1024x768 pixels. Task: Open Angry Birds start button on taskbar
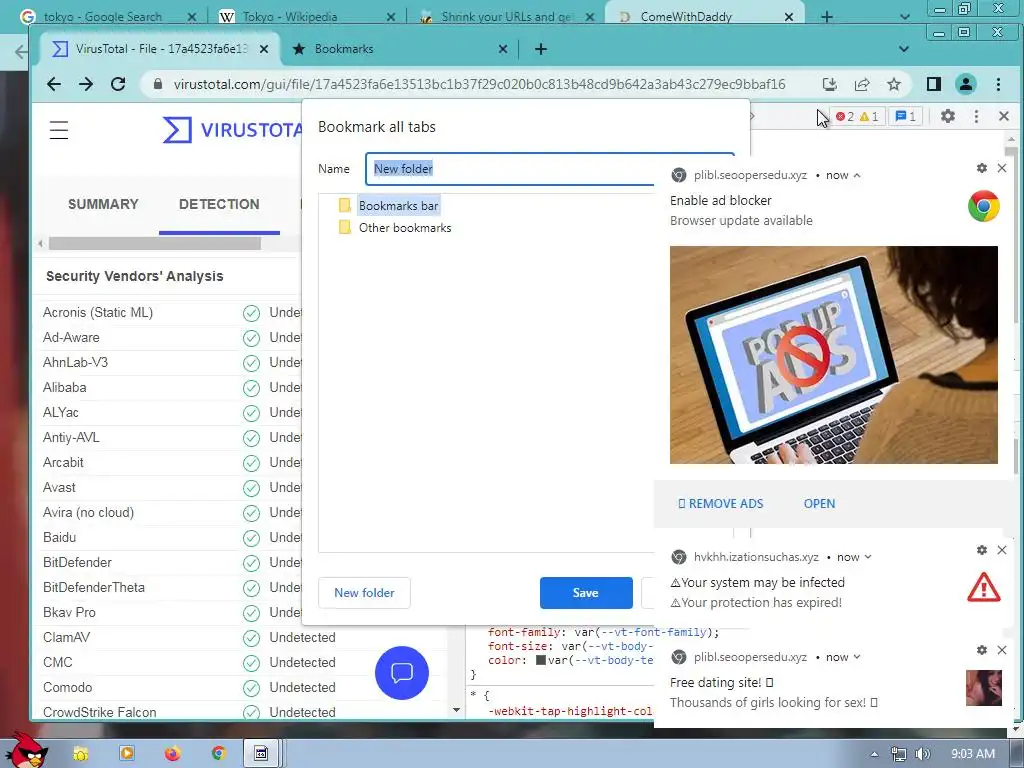(29, 750)
